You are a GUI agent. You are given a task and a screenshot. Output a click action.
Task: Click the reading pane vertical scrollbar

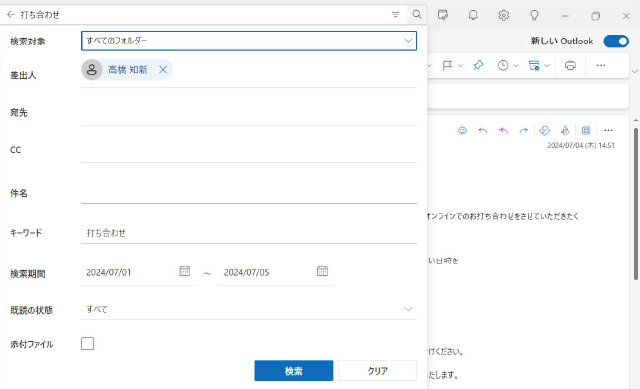[x=636, y=204]
